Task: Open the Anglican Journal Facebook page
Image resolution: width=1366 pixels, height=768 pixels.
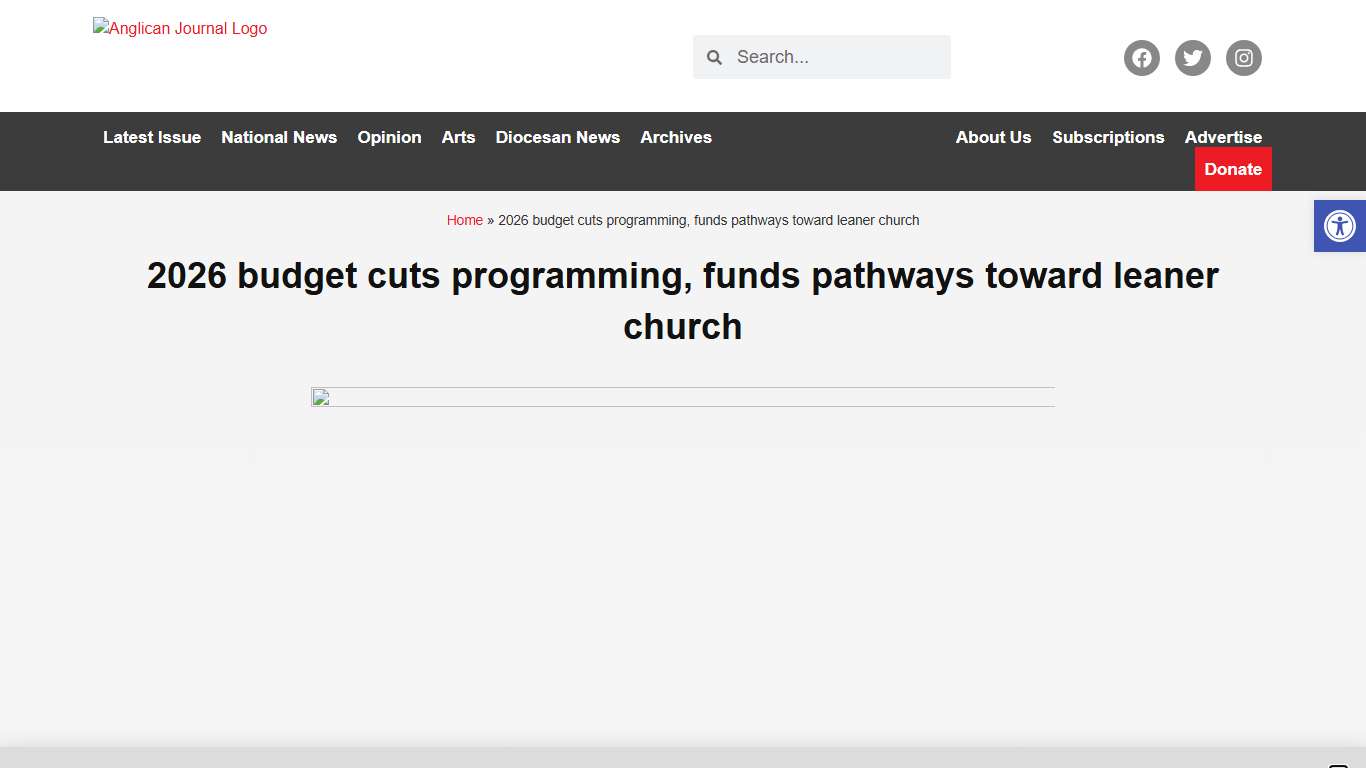Action: [x=1141, y=57]
